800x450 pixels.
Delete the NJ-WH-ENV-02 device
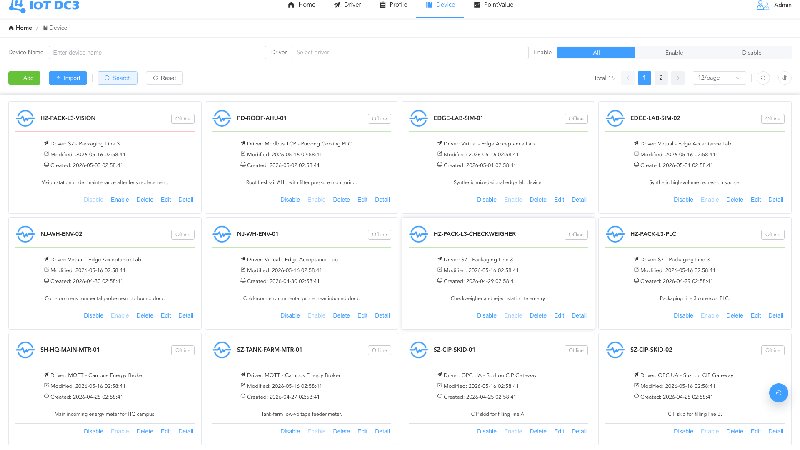click(145, 315)
